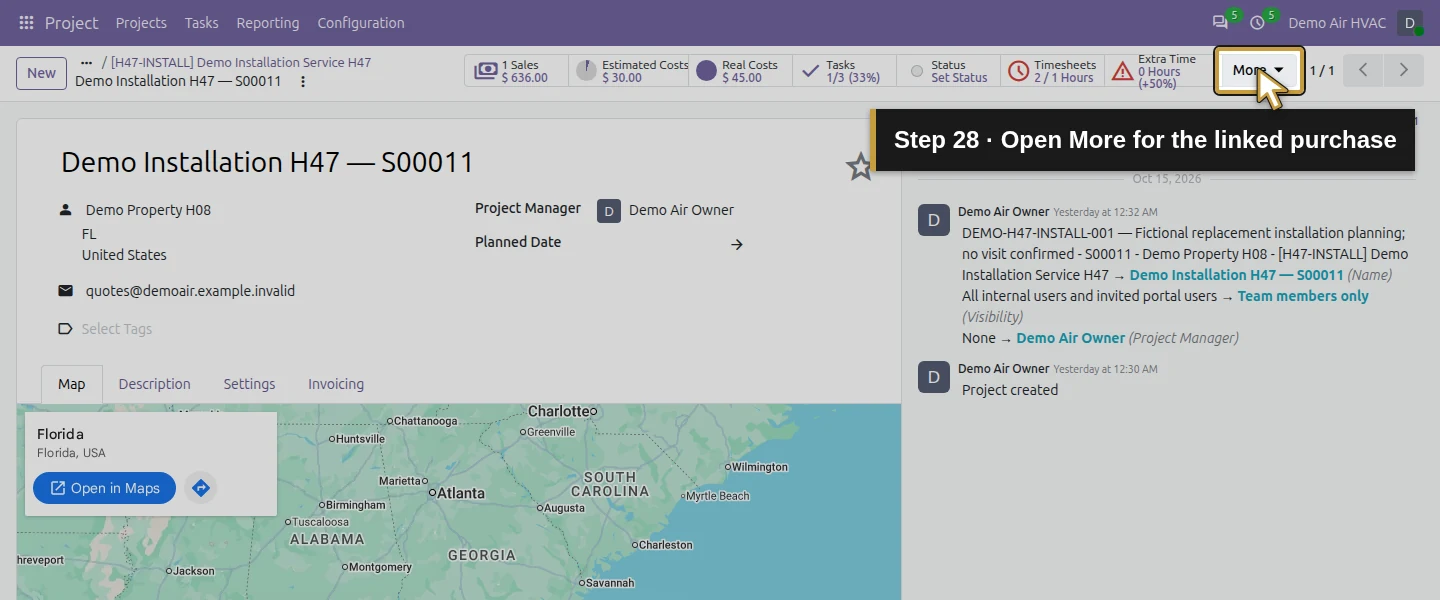Click the tag icon beside Select Tags
Viewport: 1440px width, 600px height.
(66, 329)
